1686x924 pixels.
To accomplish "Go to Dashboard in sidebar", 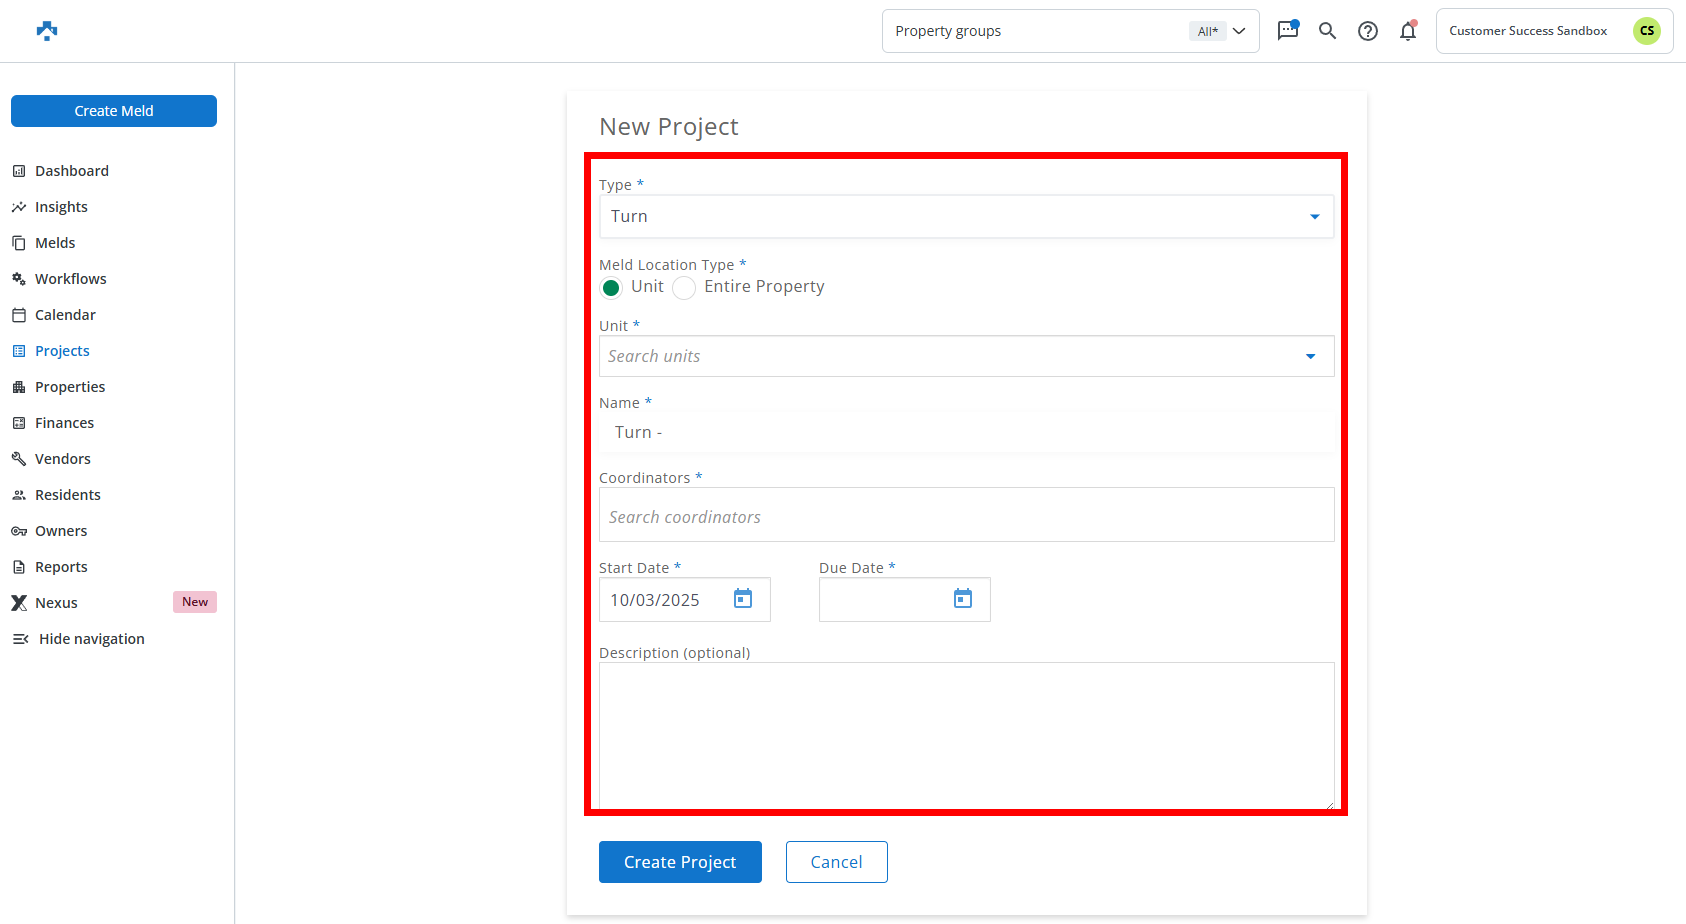I will [x=71, y=171].
